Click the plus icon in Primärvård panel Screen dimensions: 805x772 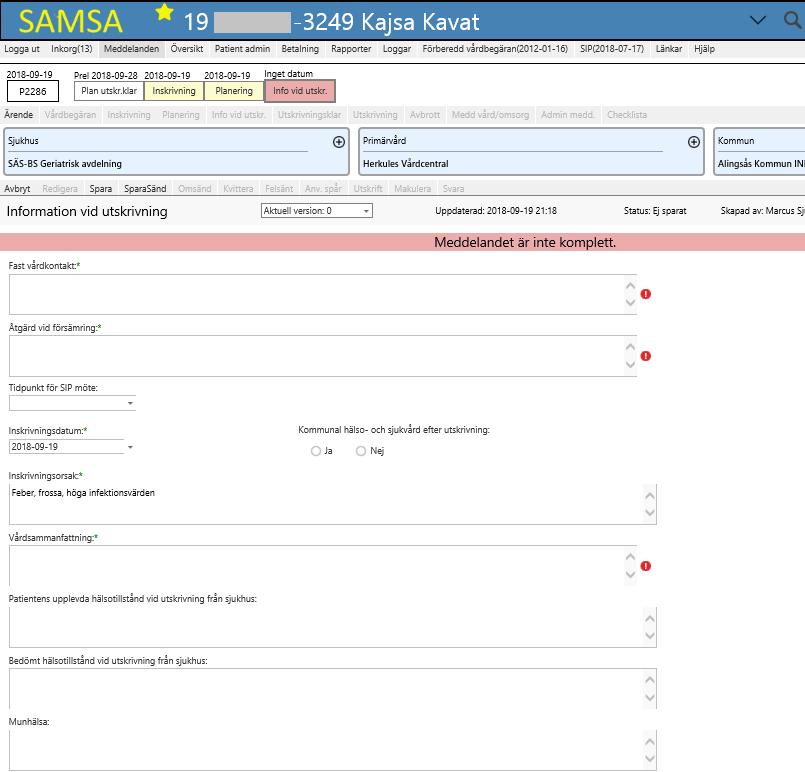694,142
